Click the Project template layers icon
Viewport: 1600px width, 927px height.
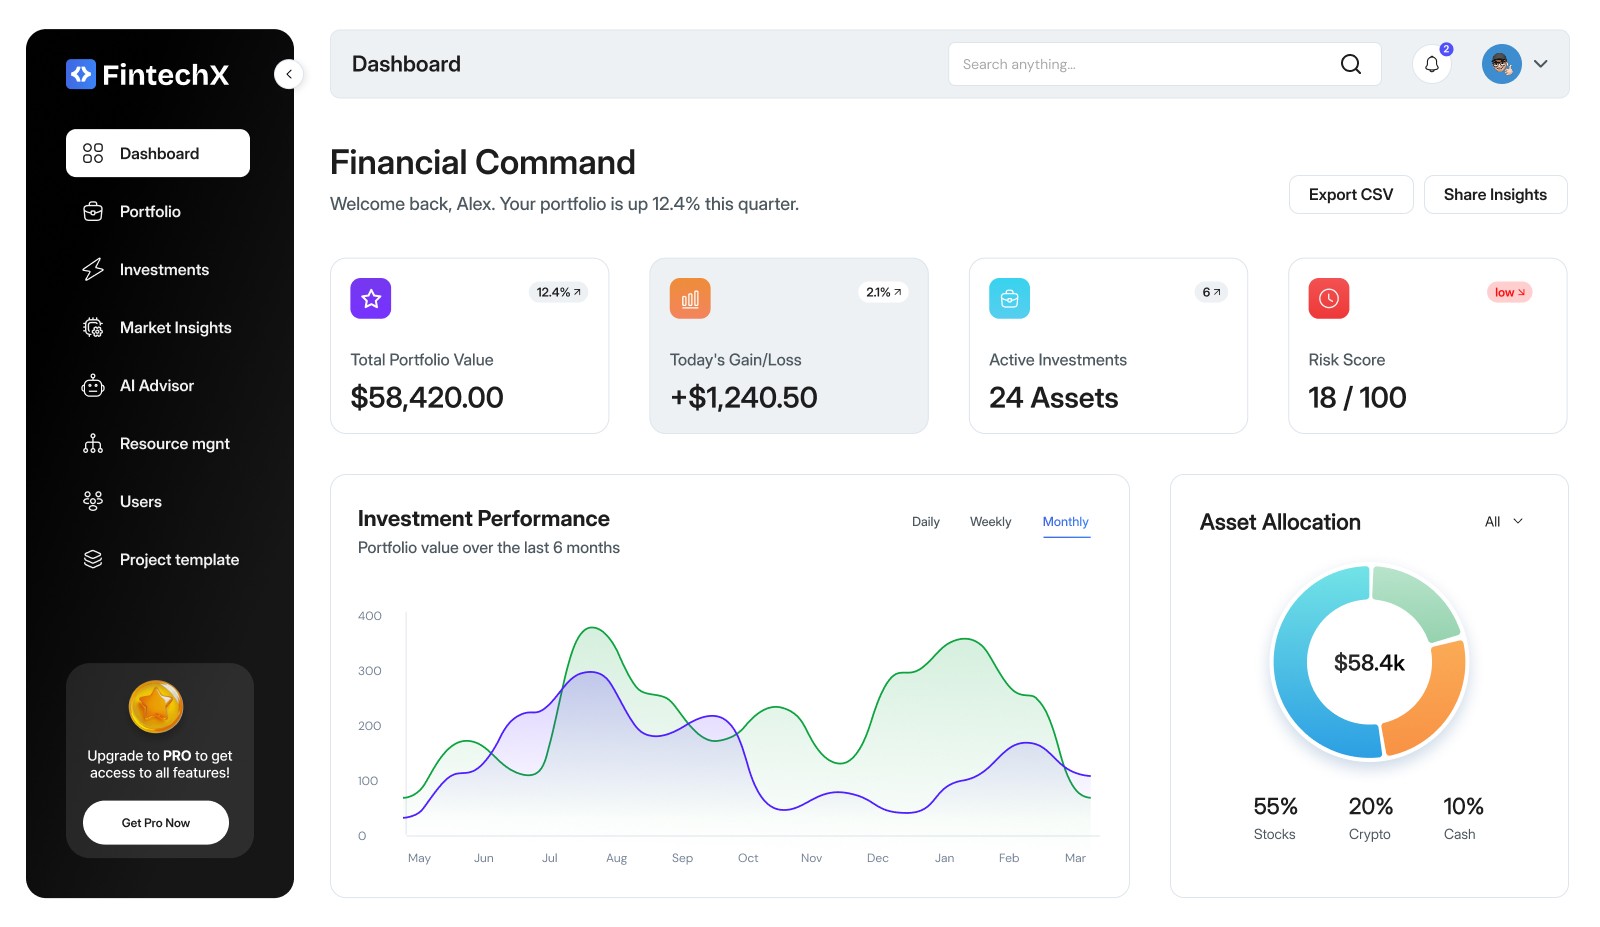(92, 559)
